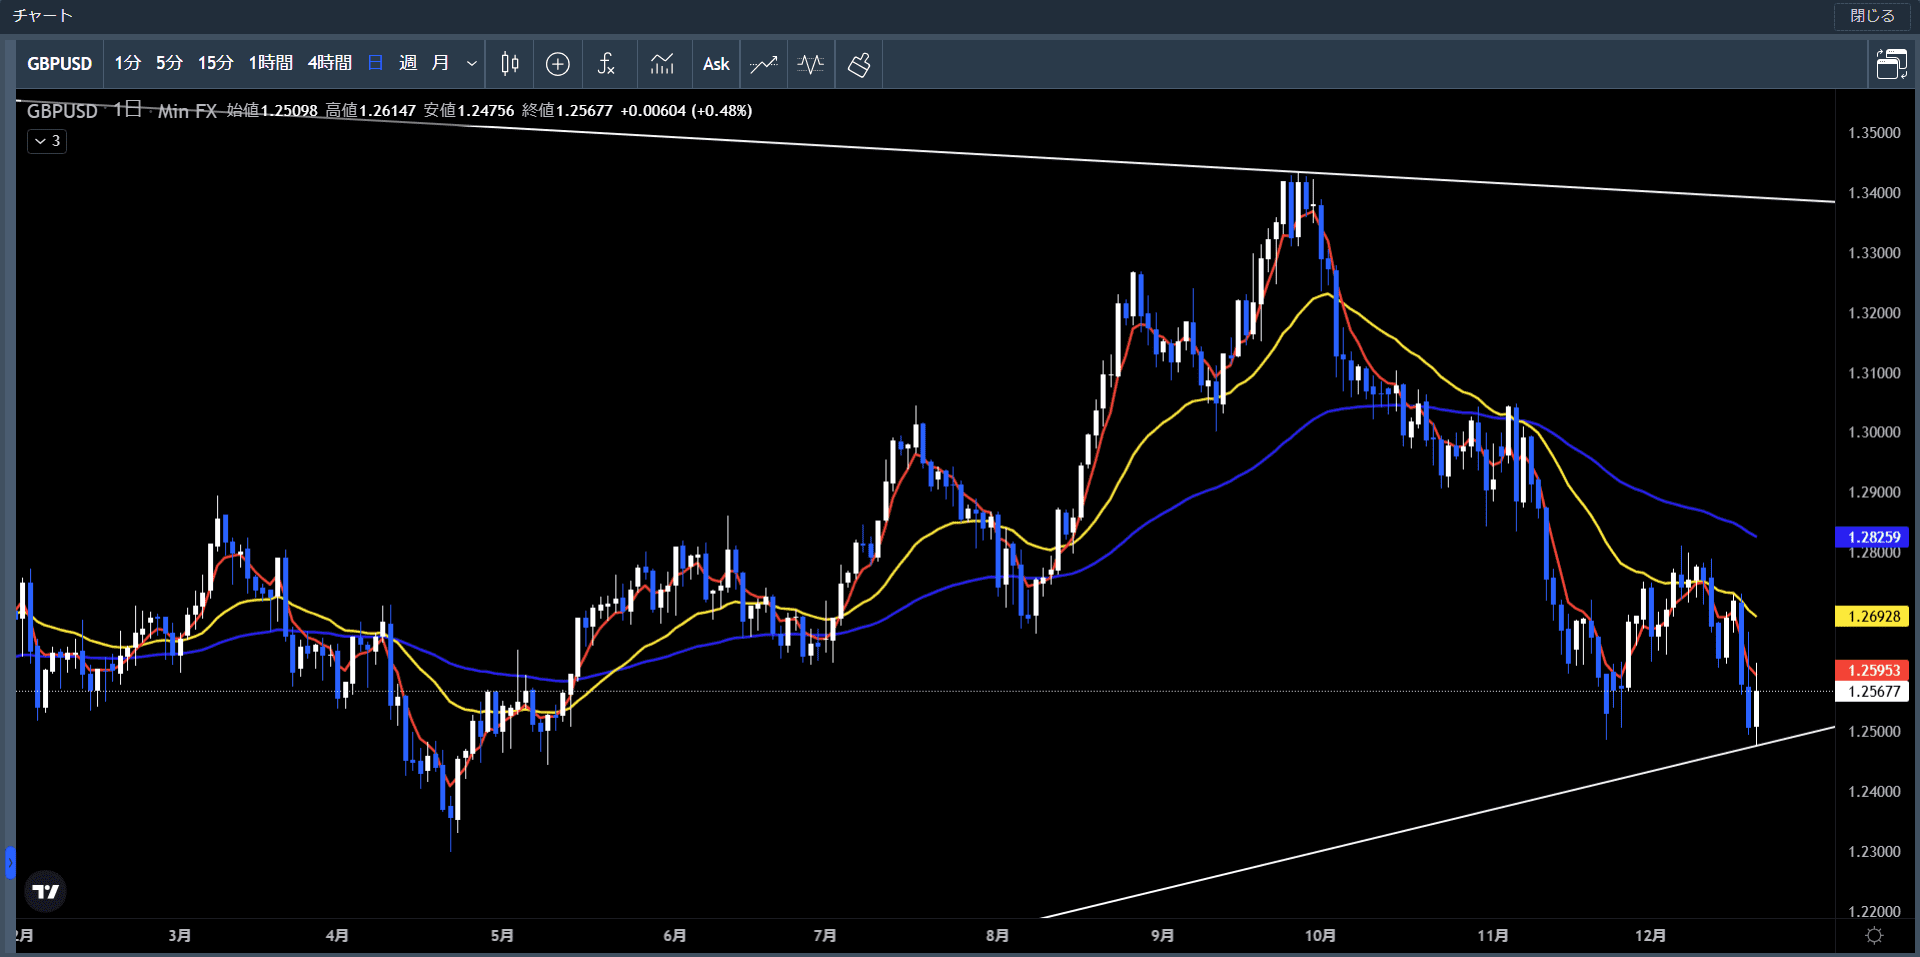Open chart settings gear icon
The image size is (1920, 957).
(1874, 935)
